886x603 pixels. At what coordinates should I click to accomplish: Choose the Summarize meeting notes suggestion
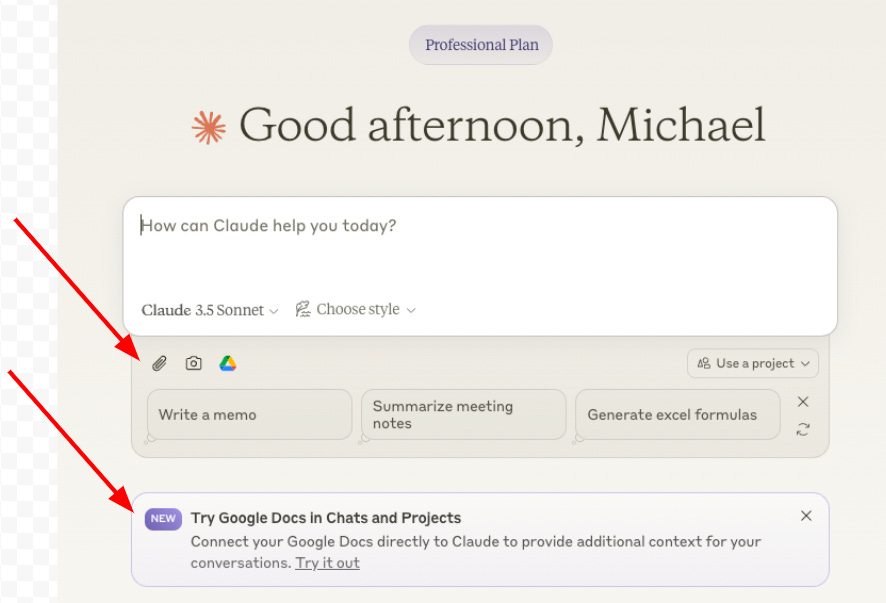463,415
